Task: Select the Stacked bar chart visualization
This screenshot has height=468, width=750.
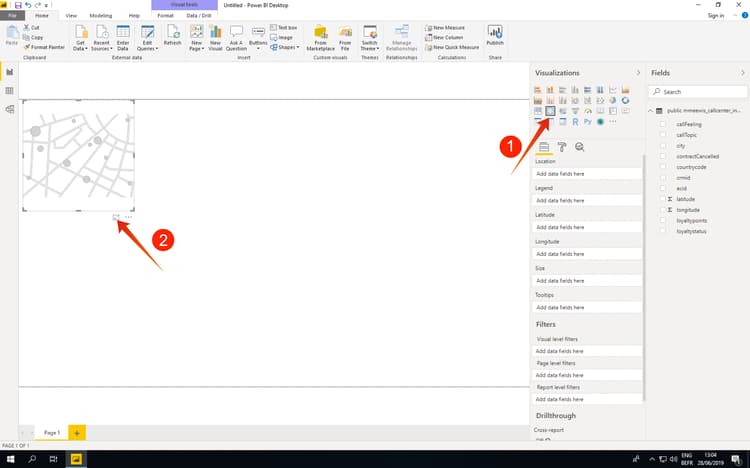Action: (538, 90)
